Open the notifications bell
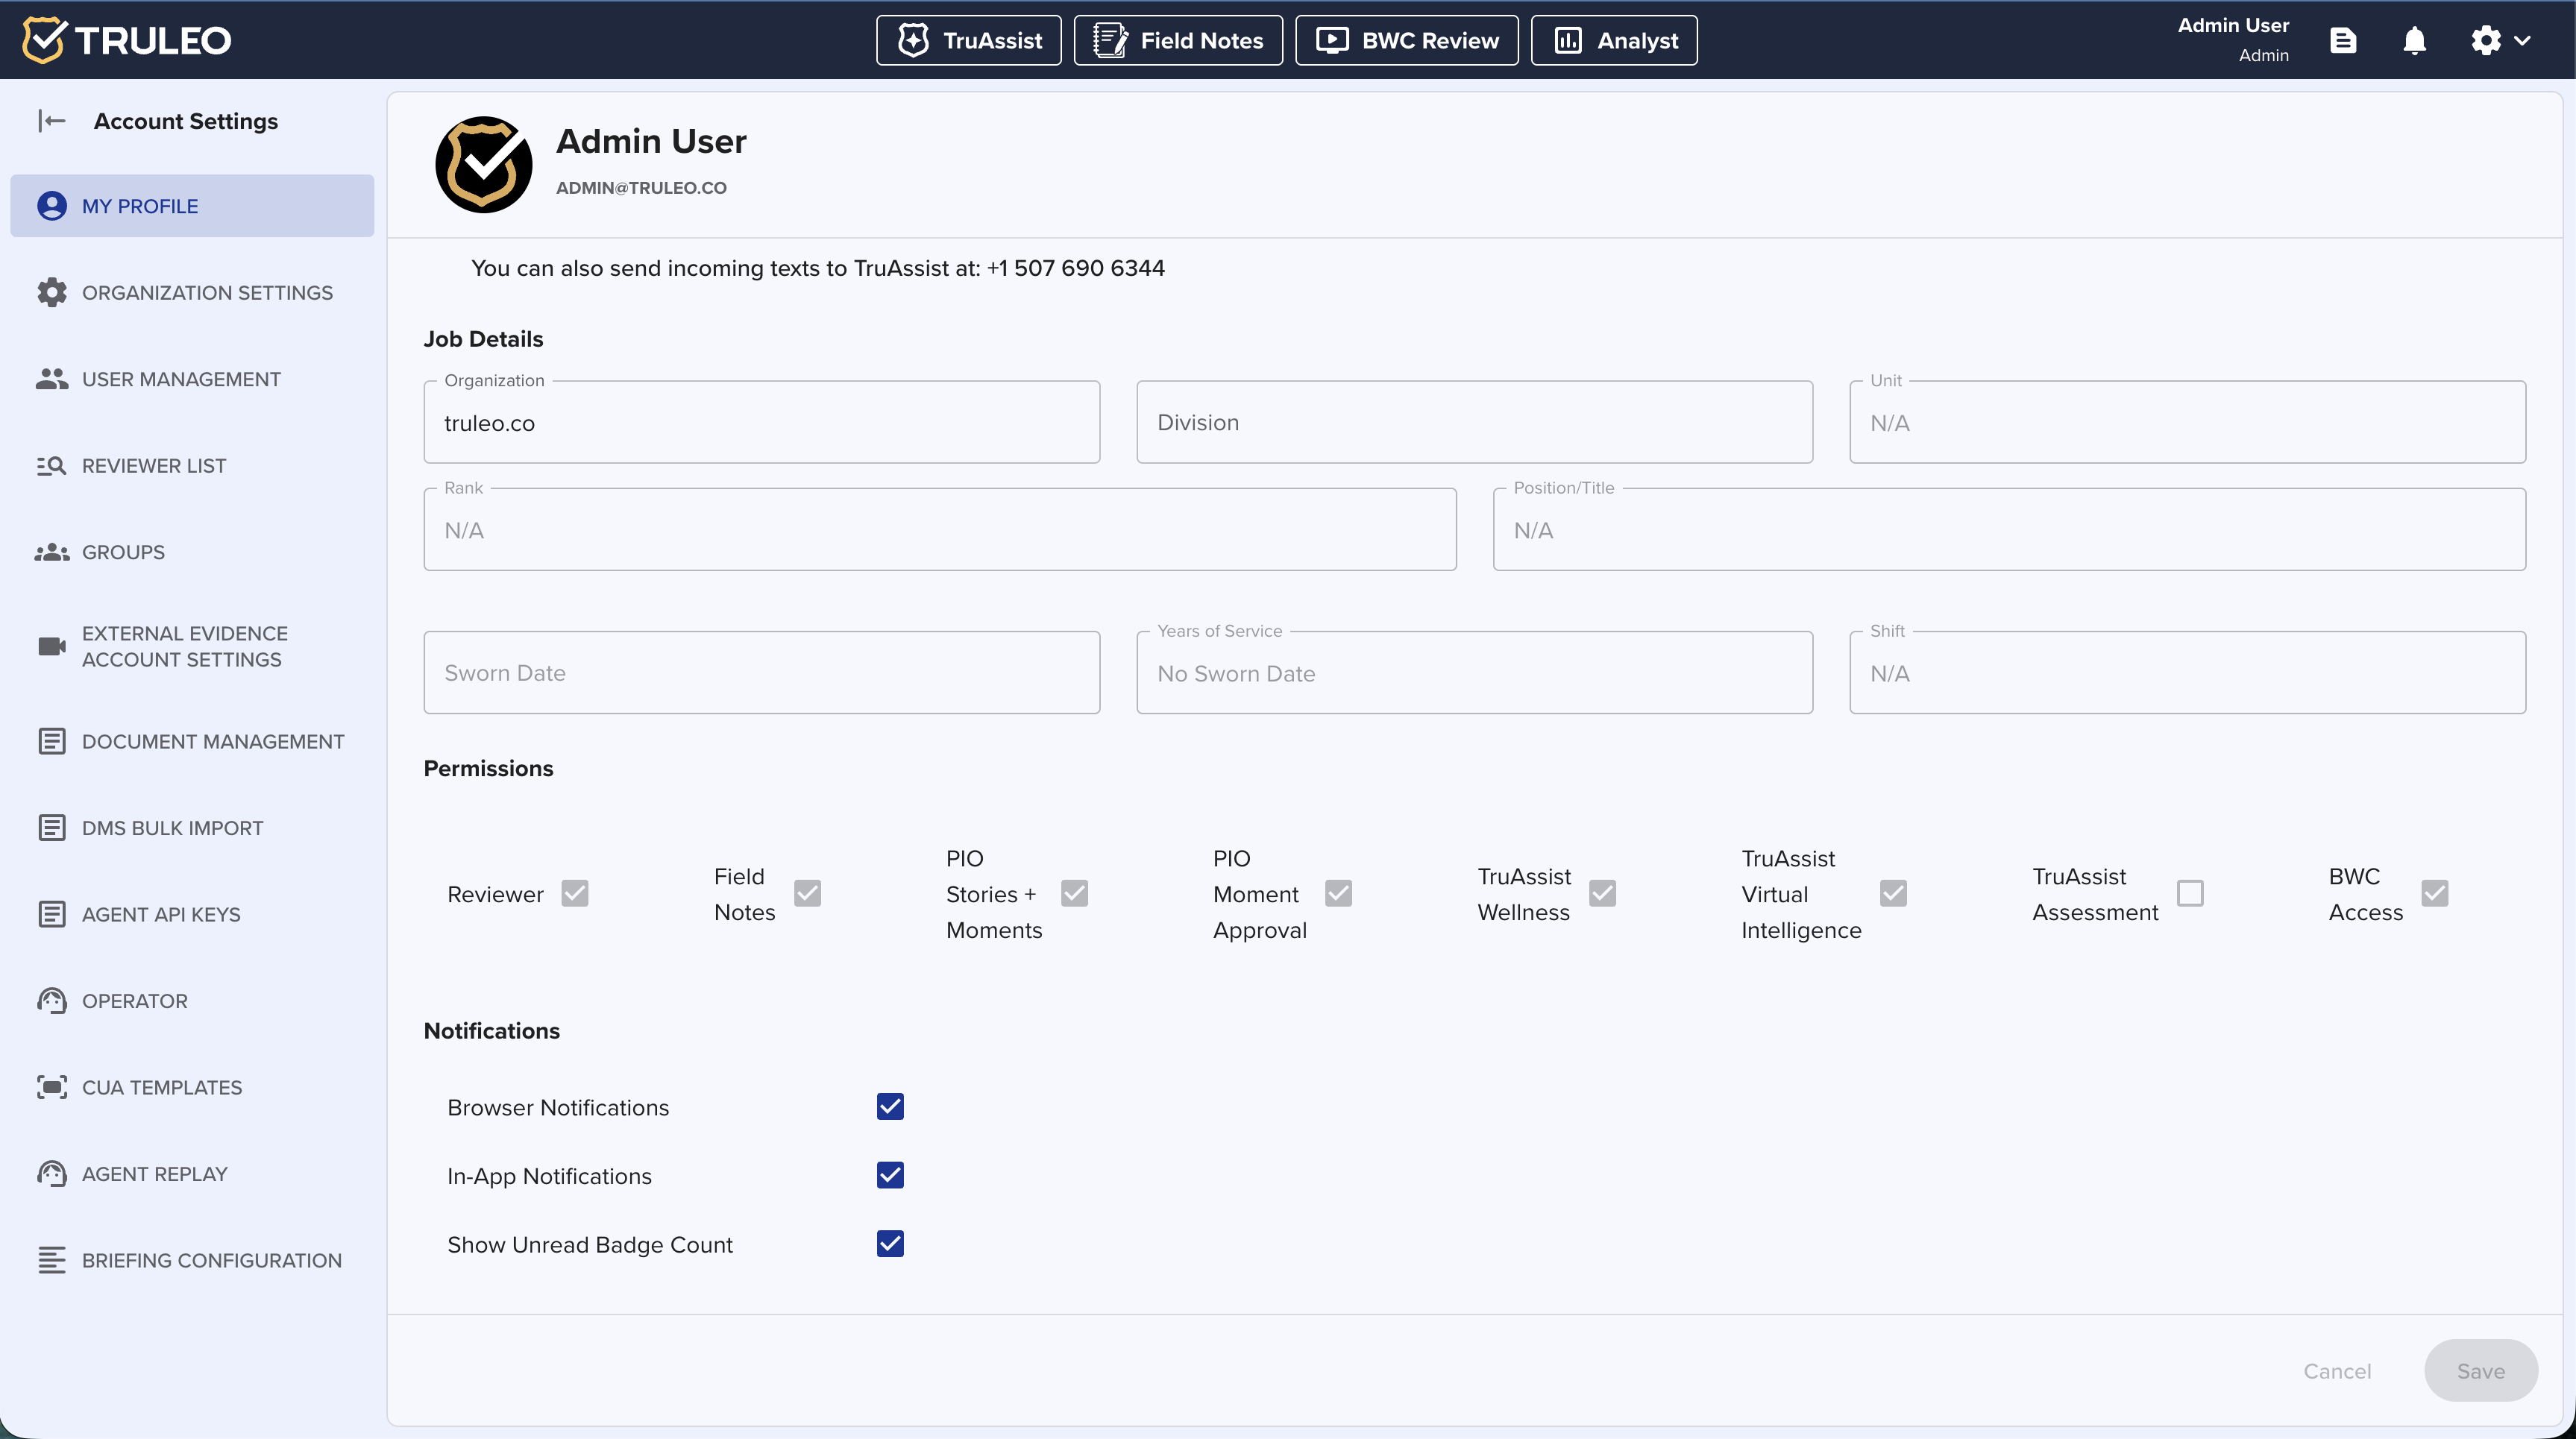The height and width of the screenshot is (1439, 2576). click(x=2415, y=40)
